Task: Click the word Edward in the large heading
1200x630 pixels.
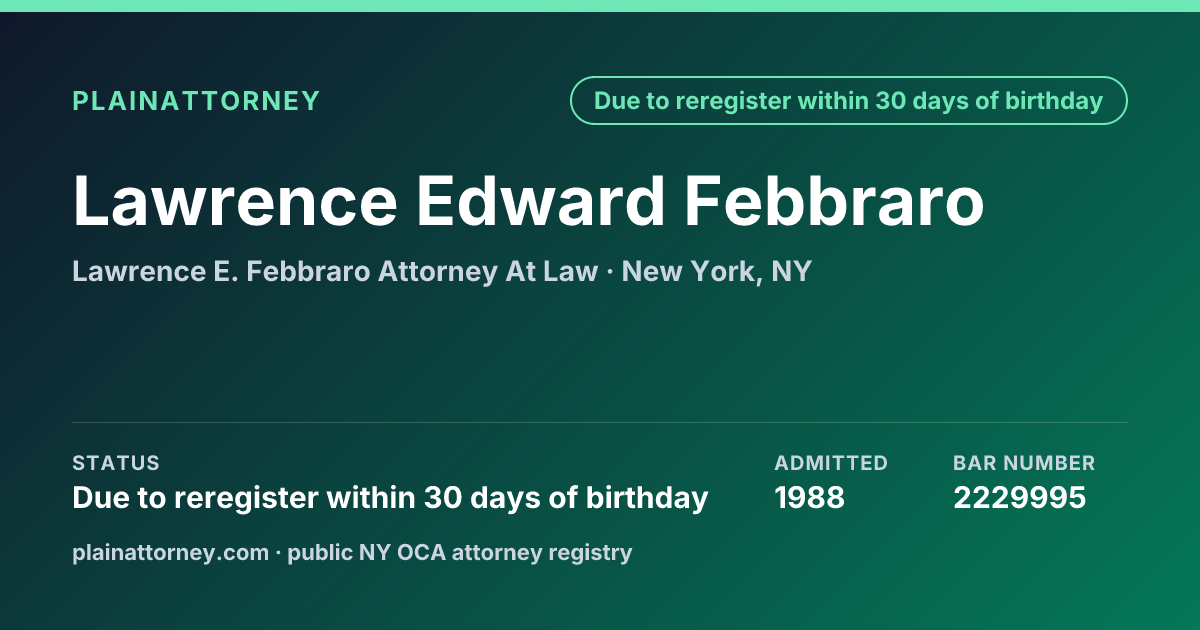Action: coord(541,201)
